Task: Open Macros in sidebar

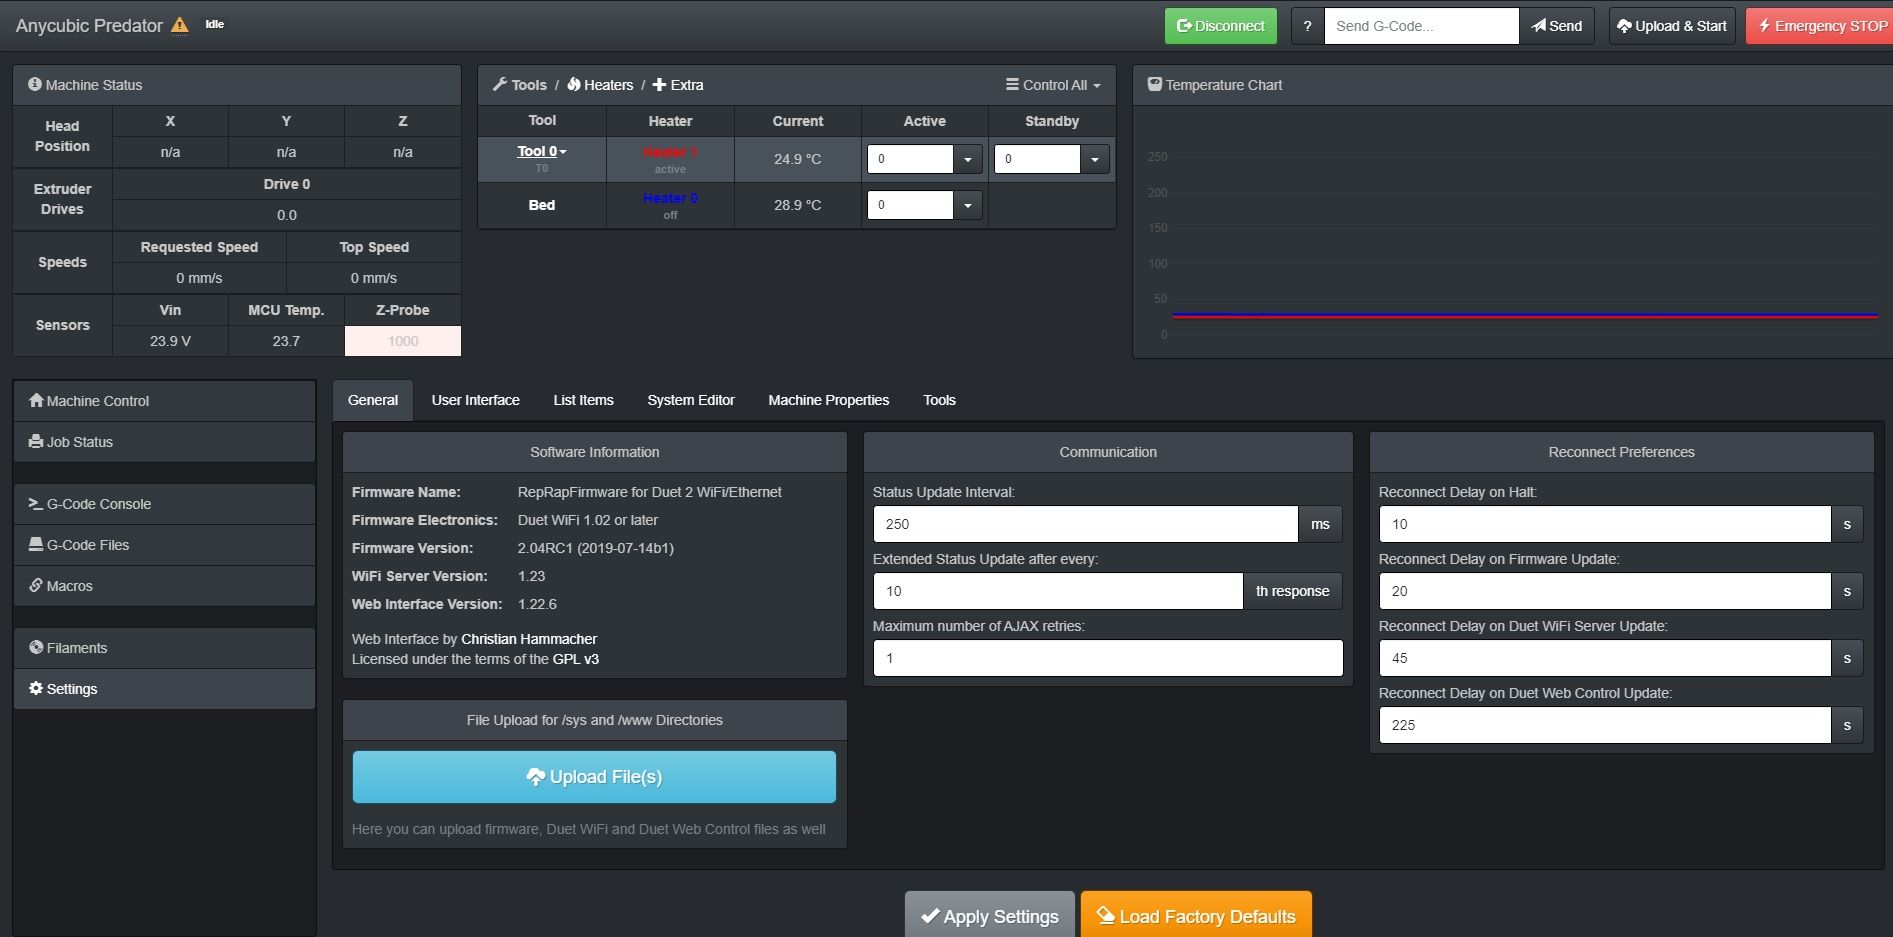Action: [164, 586]
